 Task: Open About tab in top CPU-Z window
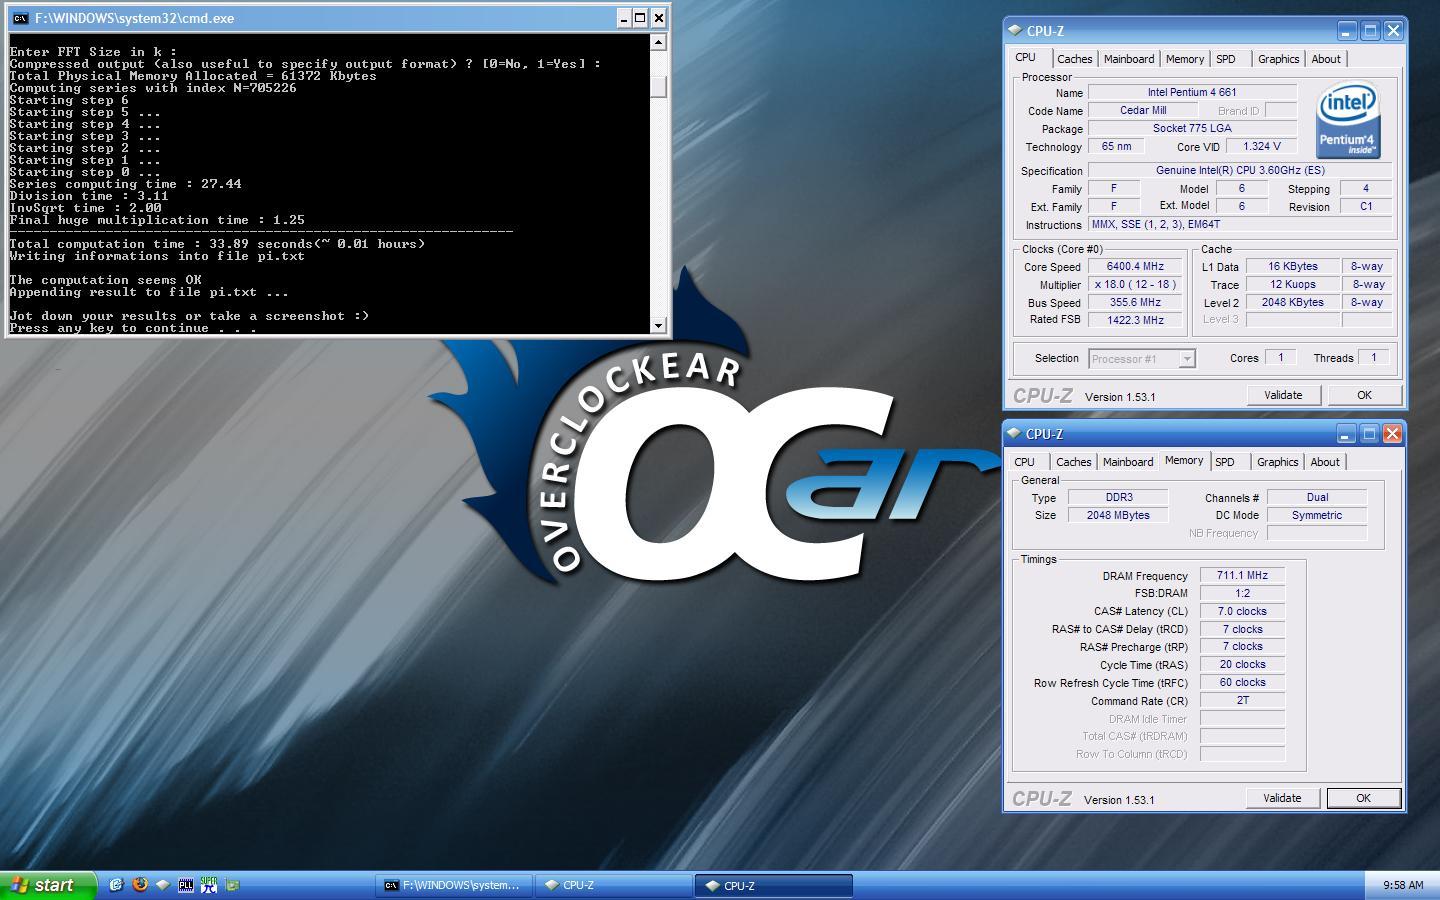[1326, 59]
